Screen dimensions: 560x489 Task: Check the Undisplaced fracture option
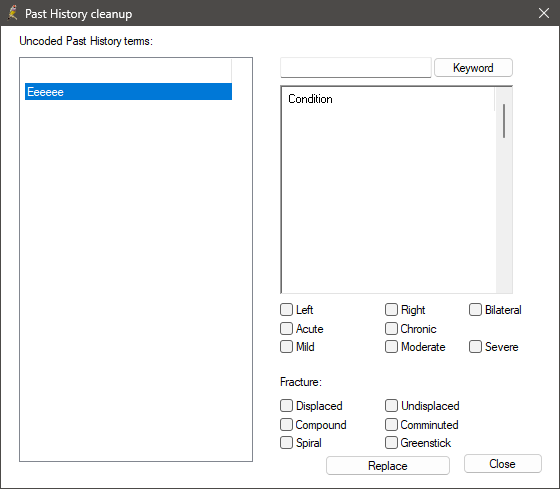pyautogui.click(x=391, y=406)
